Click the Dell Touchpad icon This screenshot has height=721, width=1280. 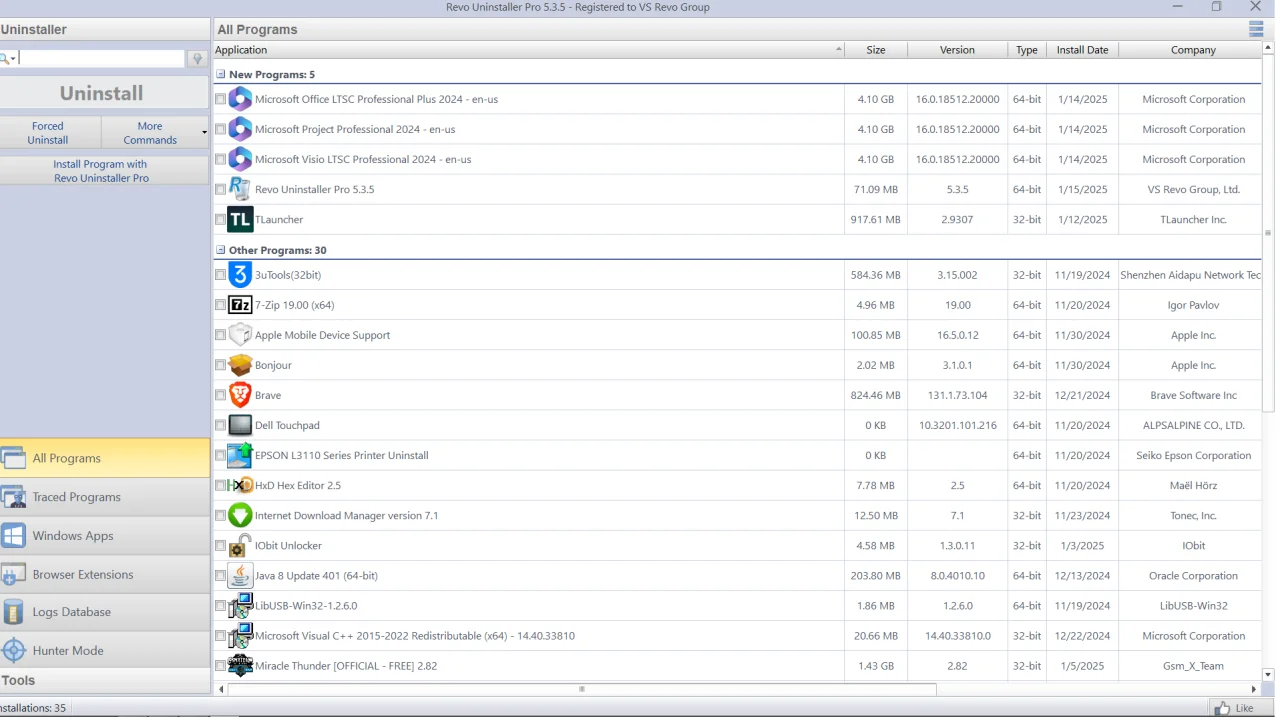240,425
